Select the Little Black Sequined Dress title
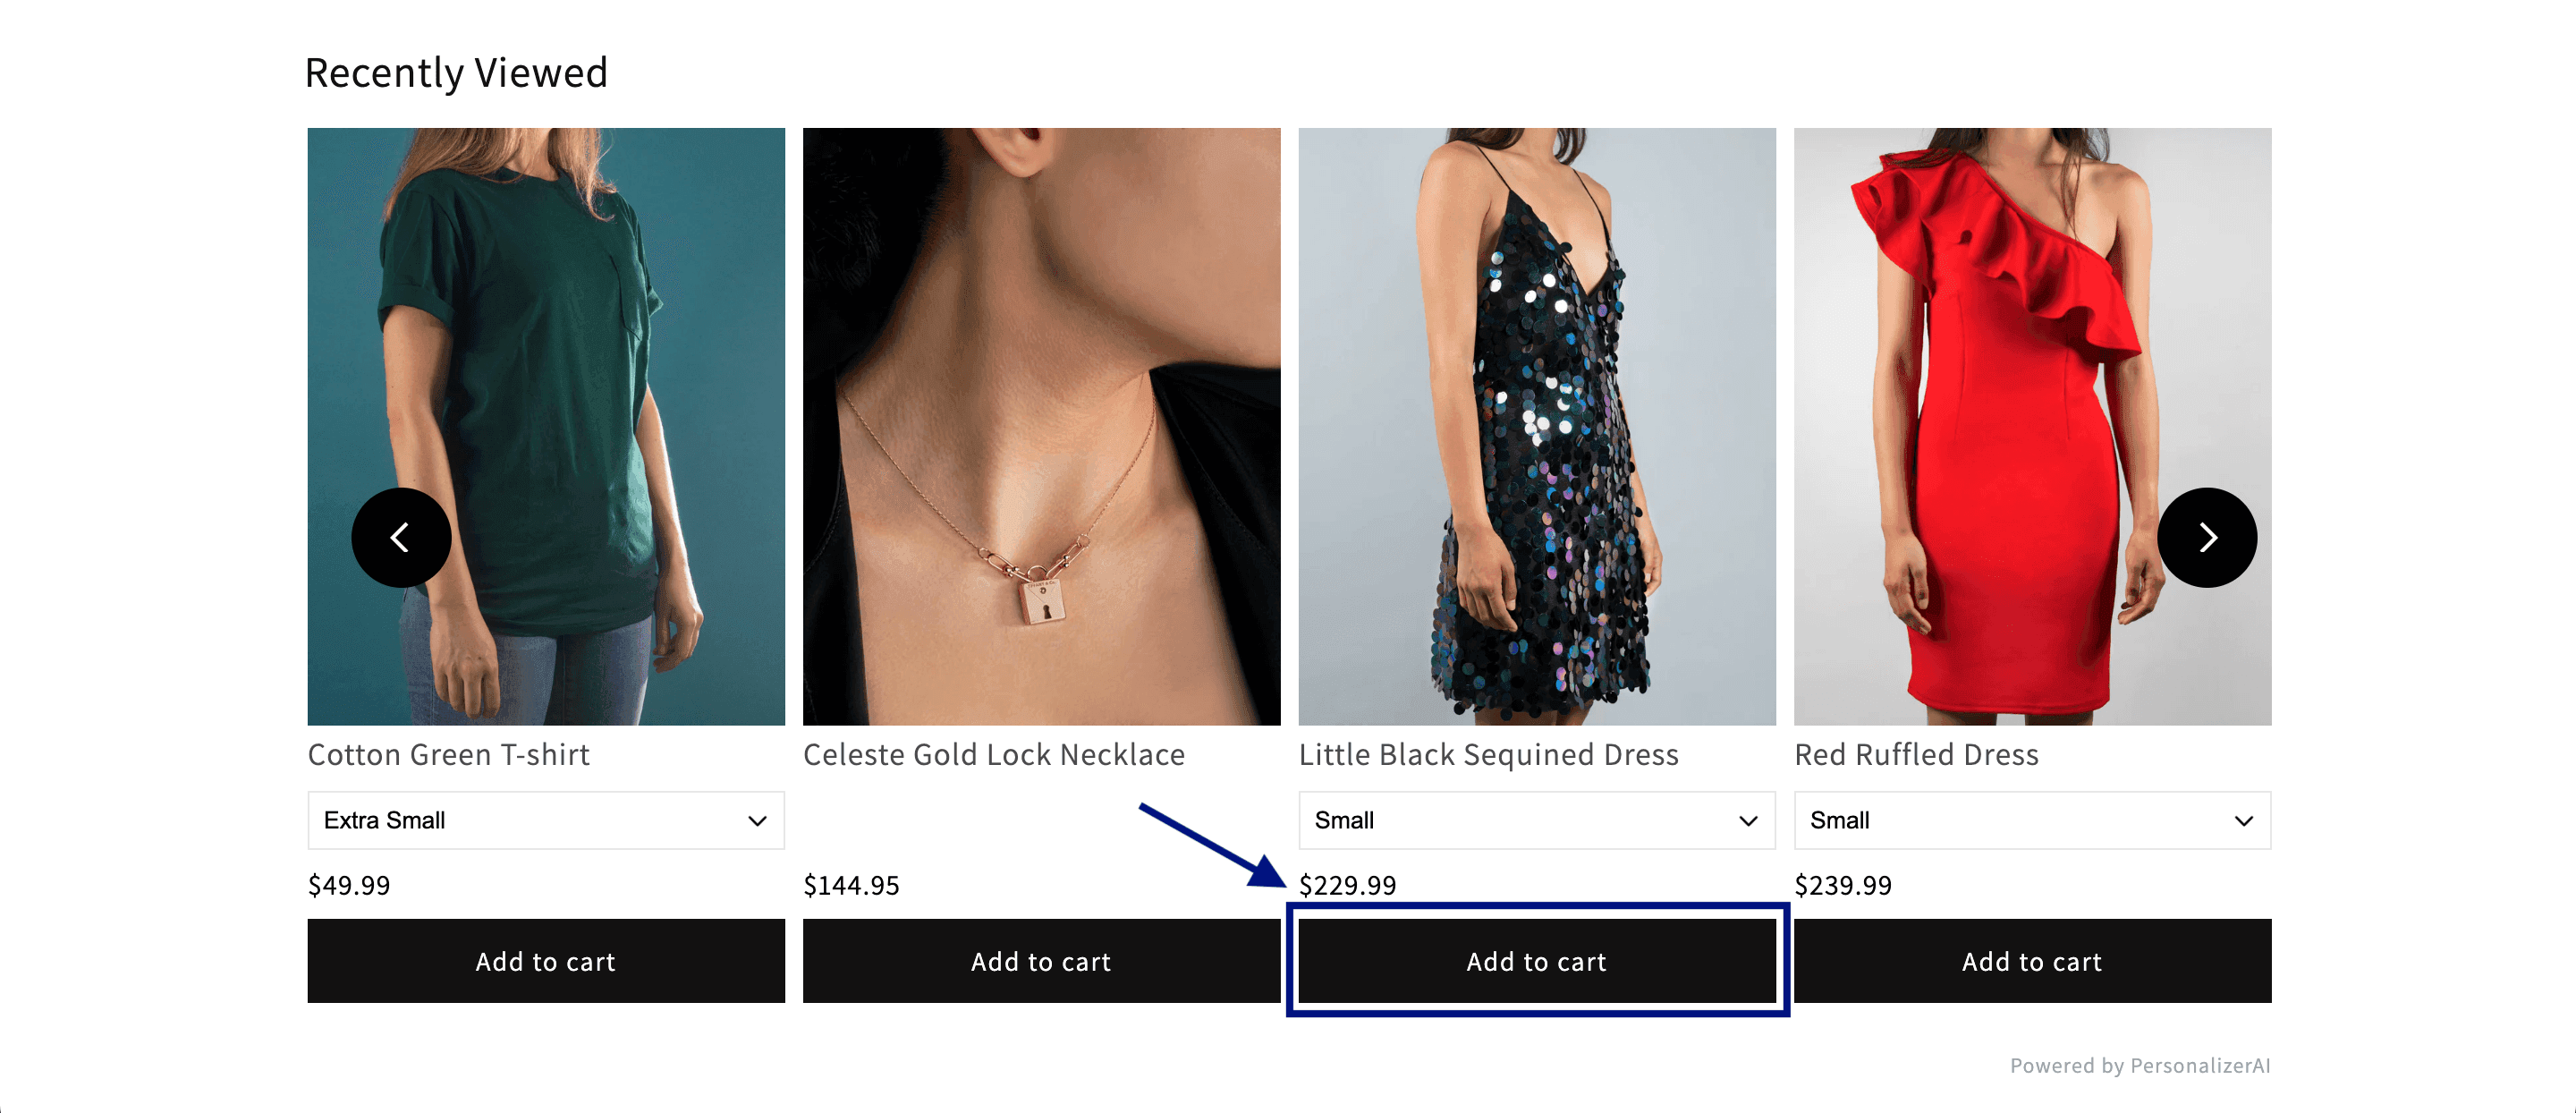2576x1113 pixels. tap(1488, 754)
